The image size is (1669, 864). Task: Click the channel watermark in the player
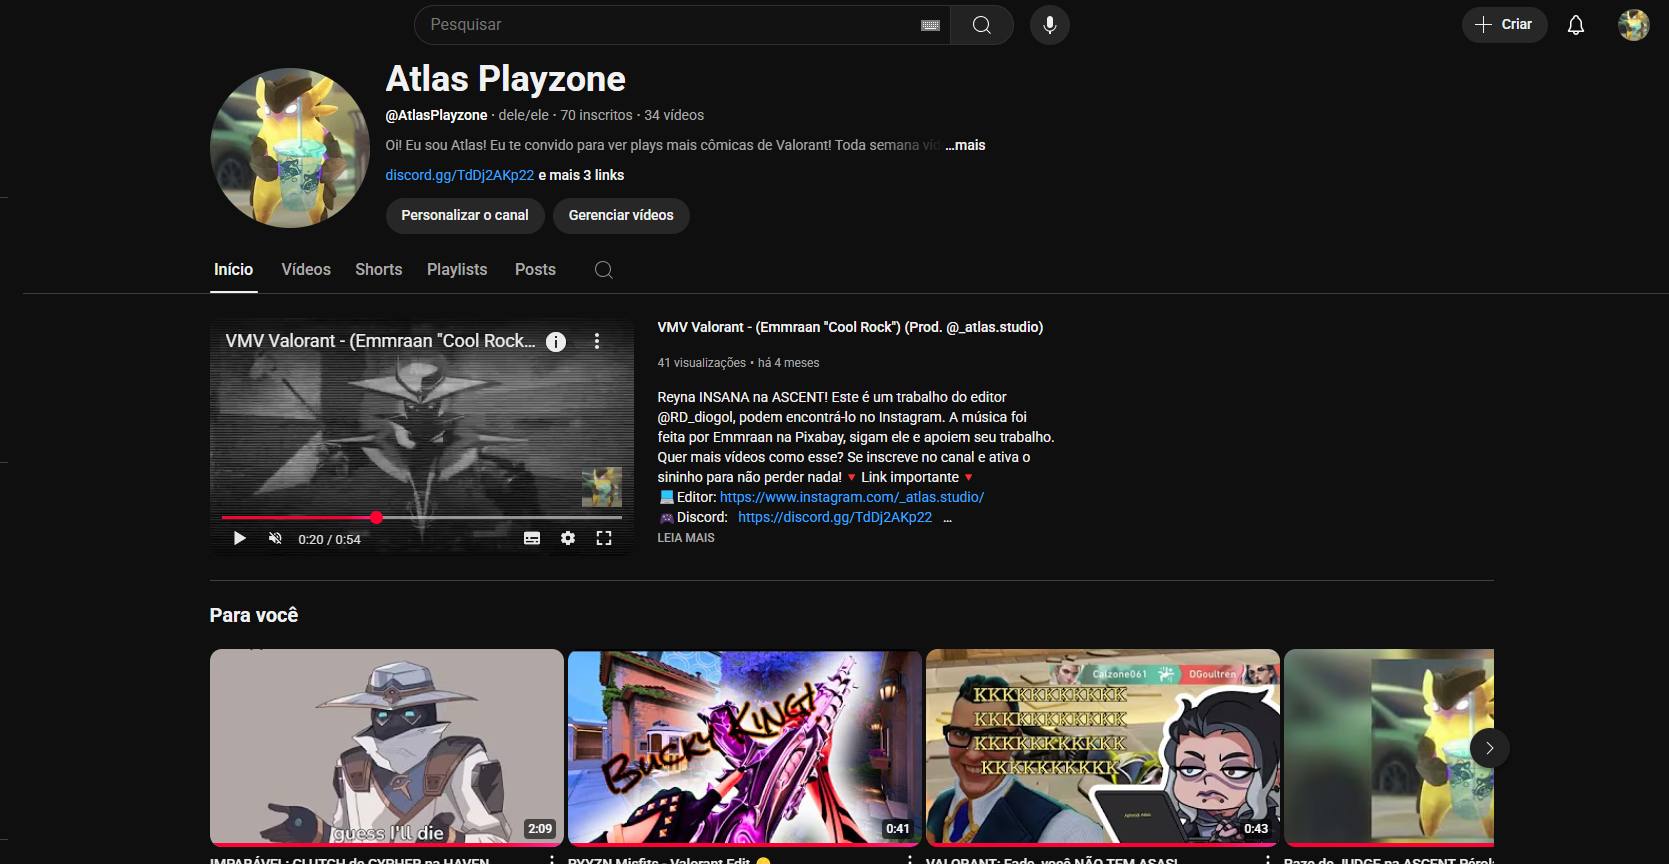coord(602,487)
